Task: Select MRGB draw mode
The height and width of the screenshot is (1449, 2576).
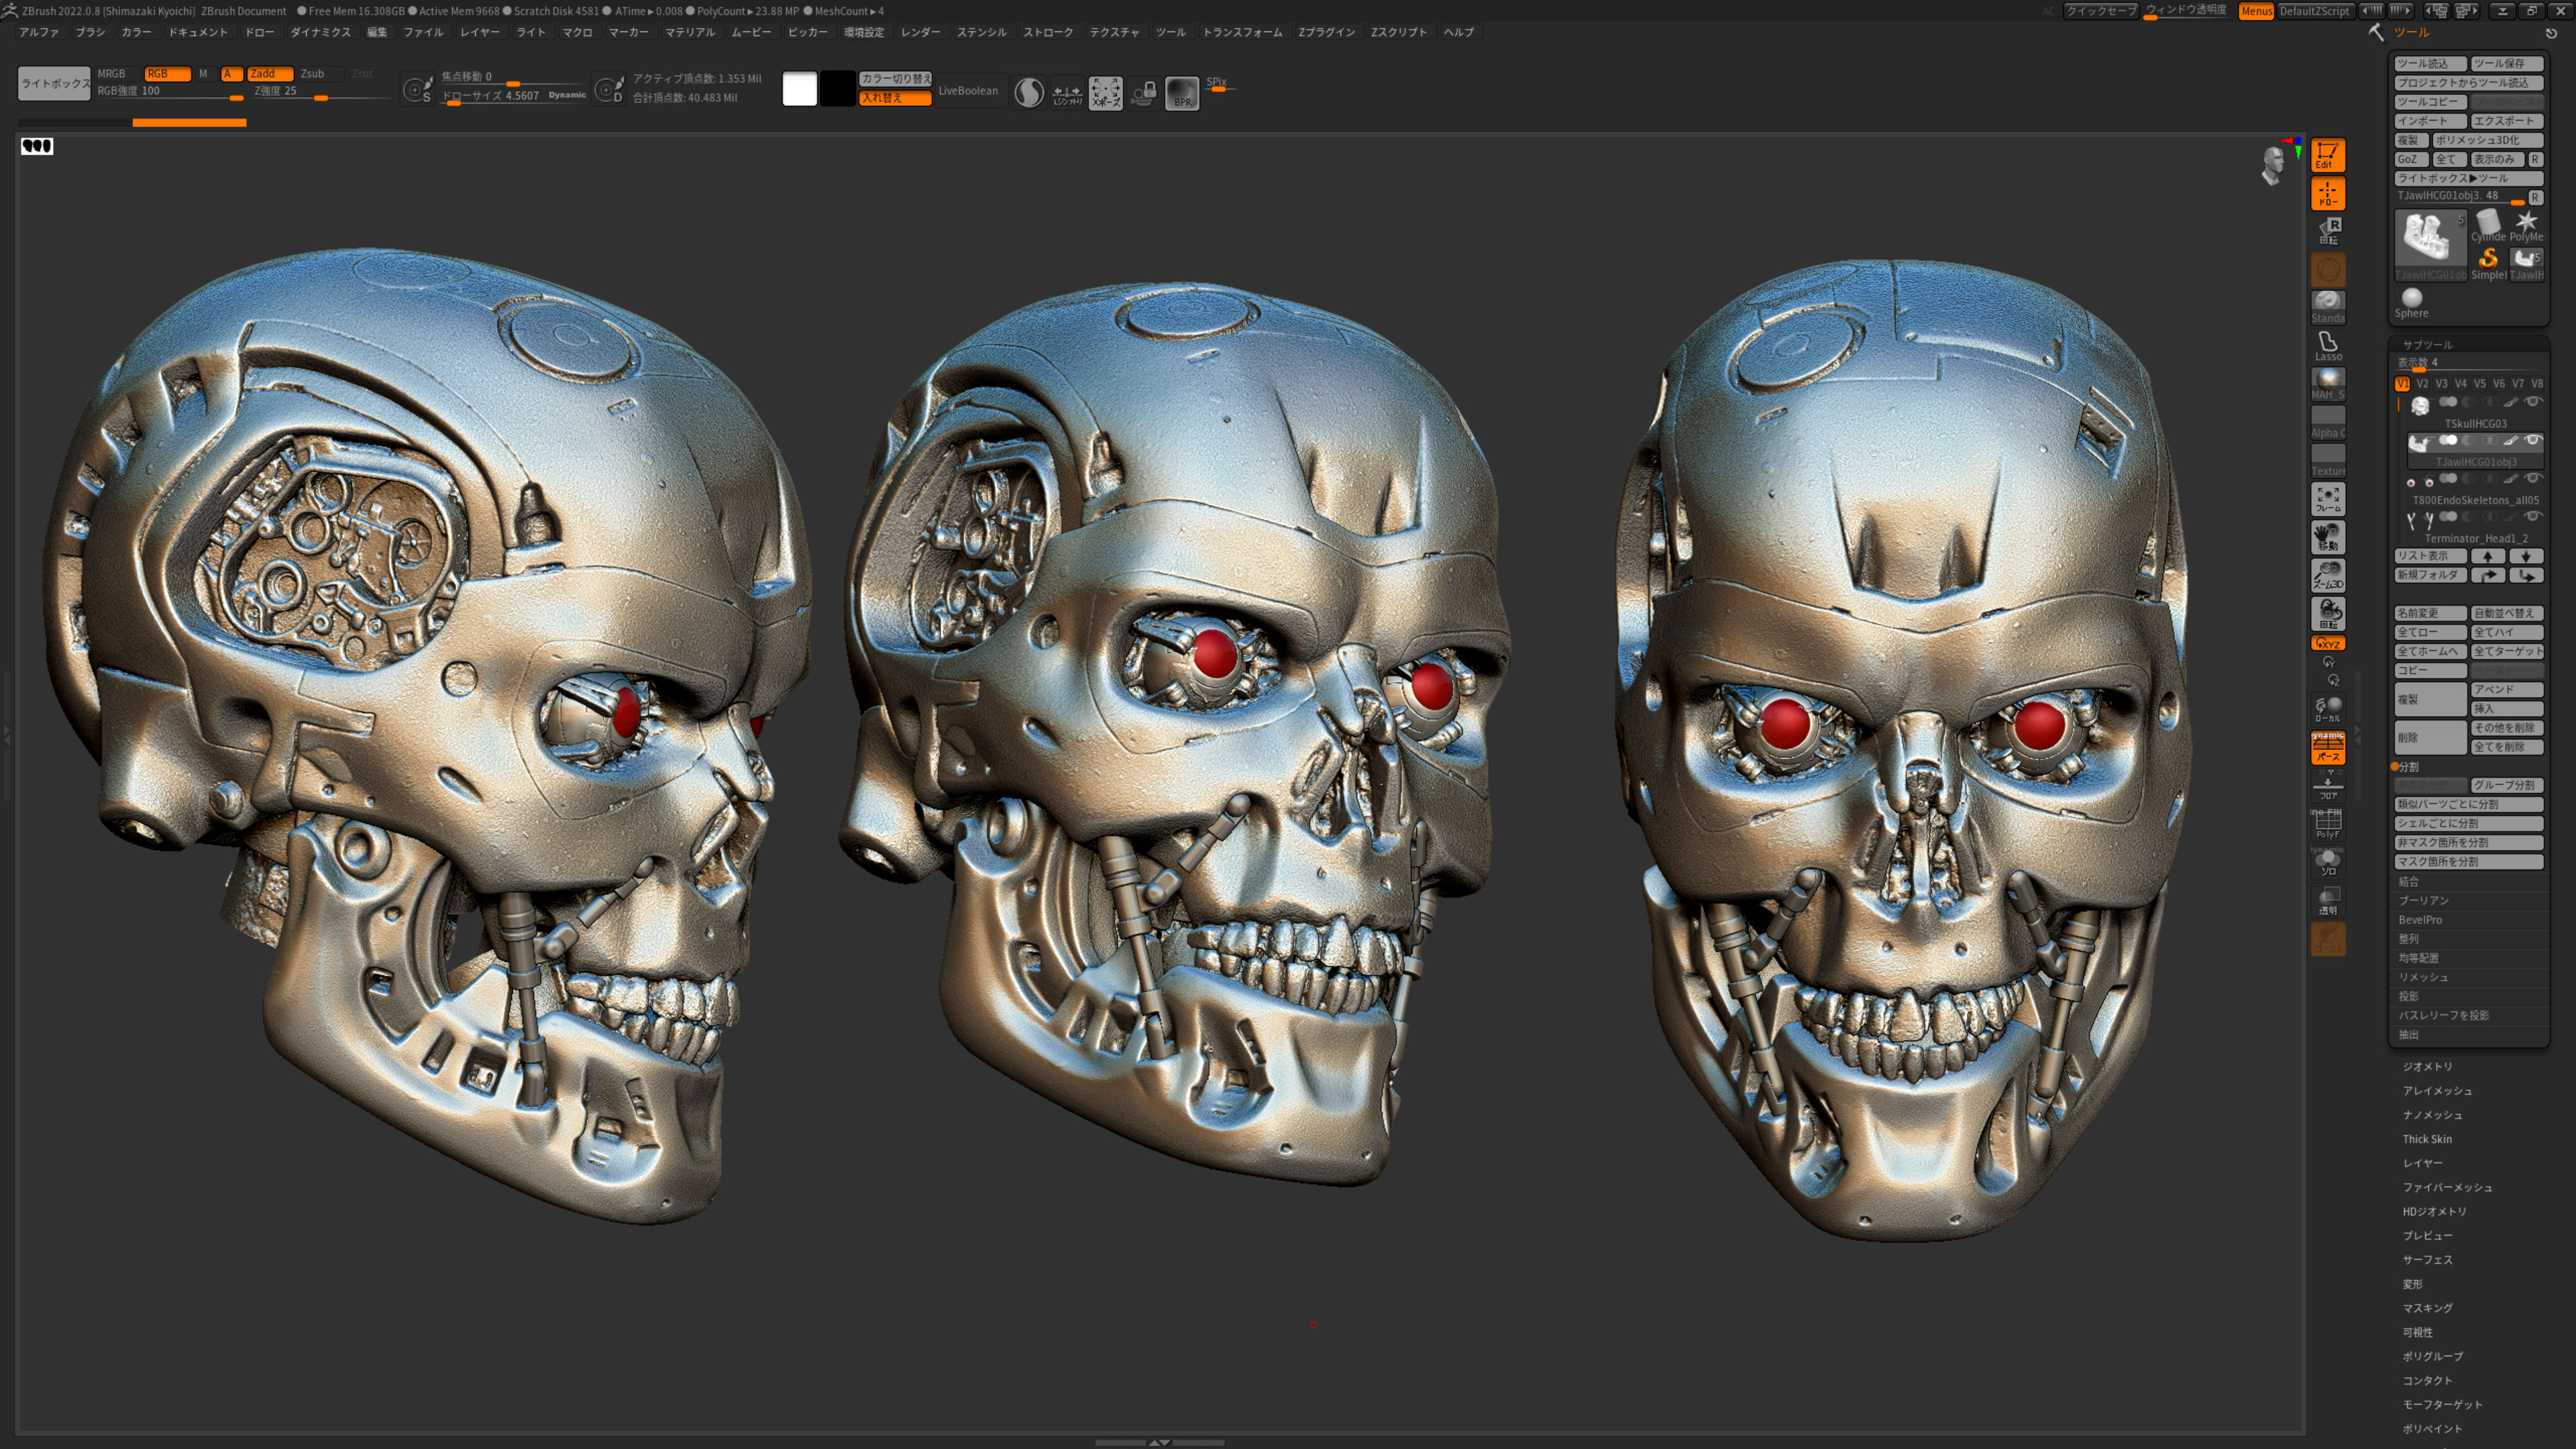Action: (117, 74)
